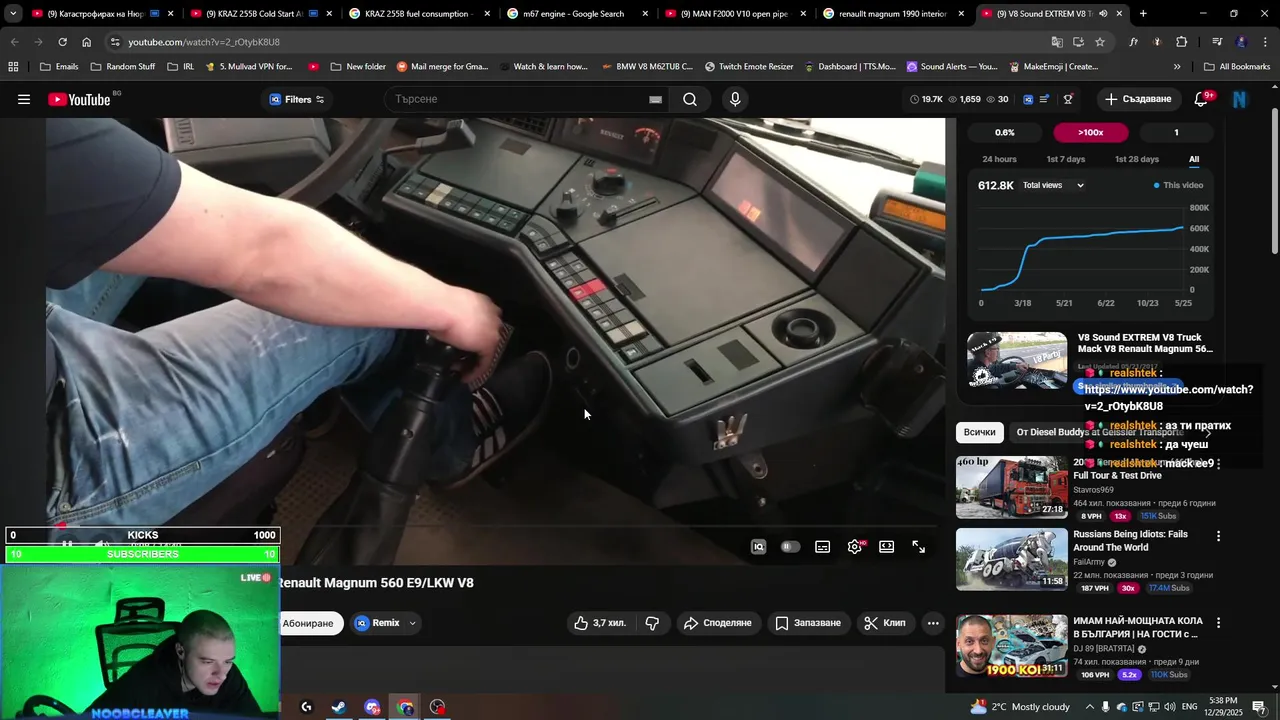The width and height of the screenshot is (1280, 720).
Task: Click the Създаване create button
Action: (1137, 99)
